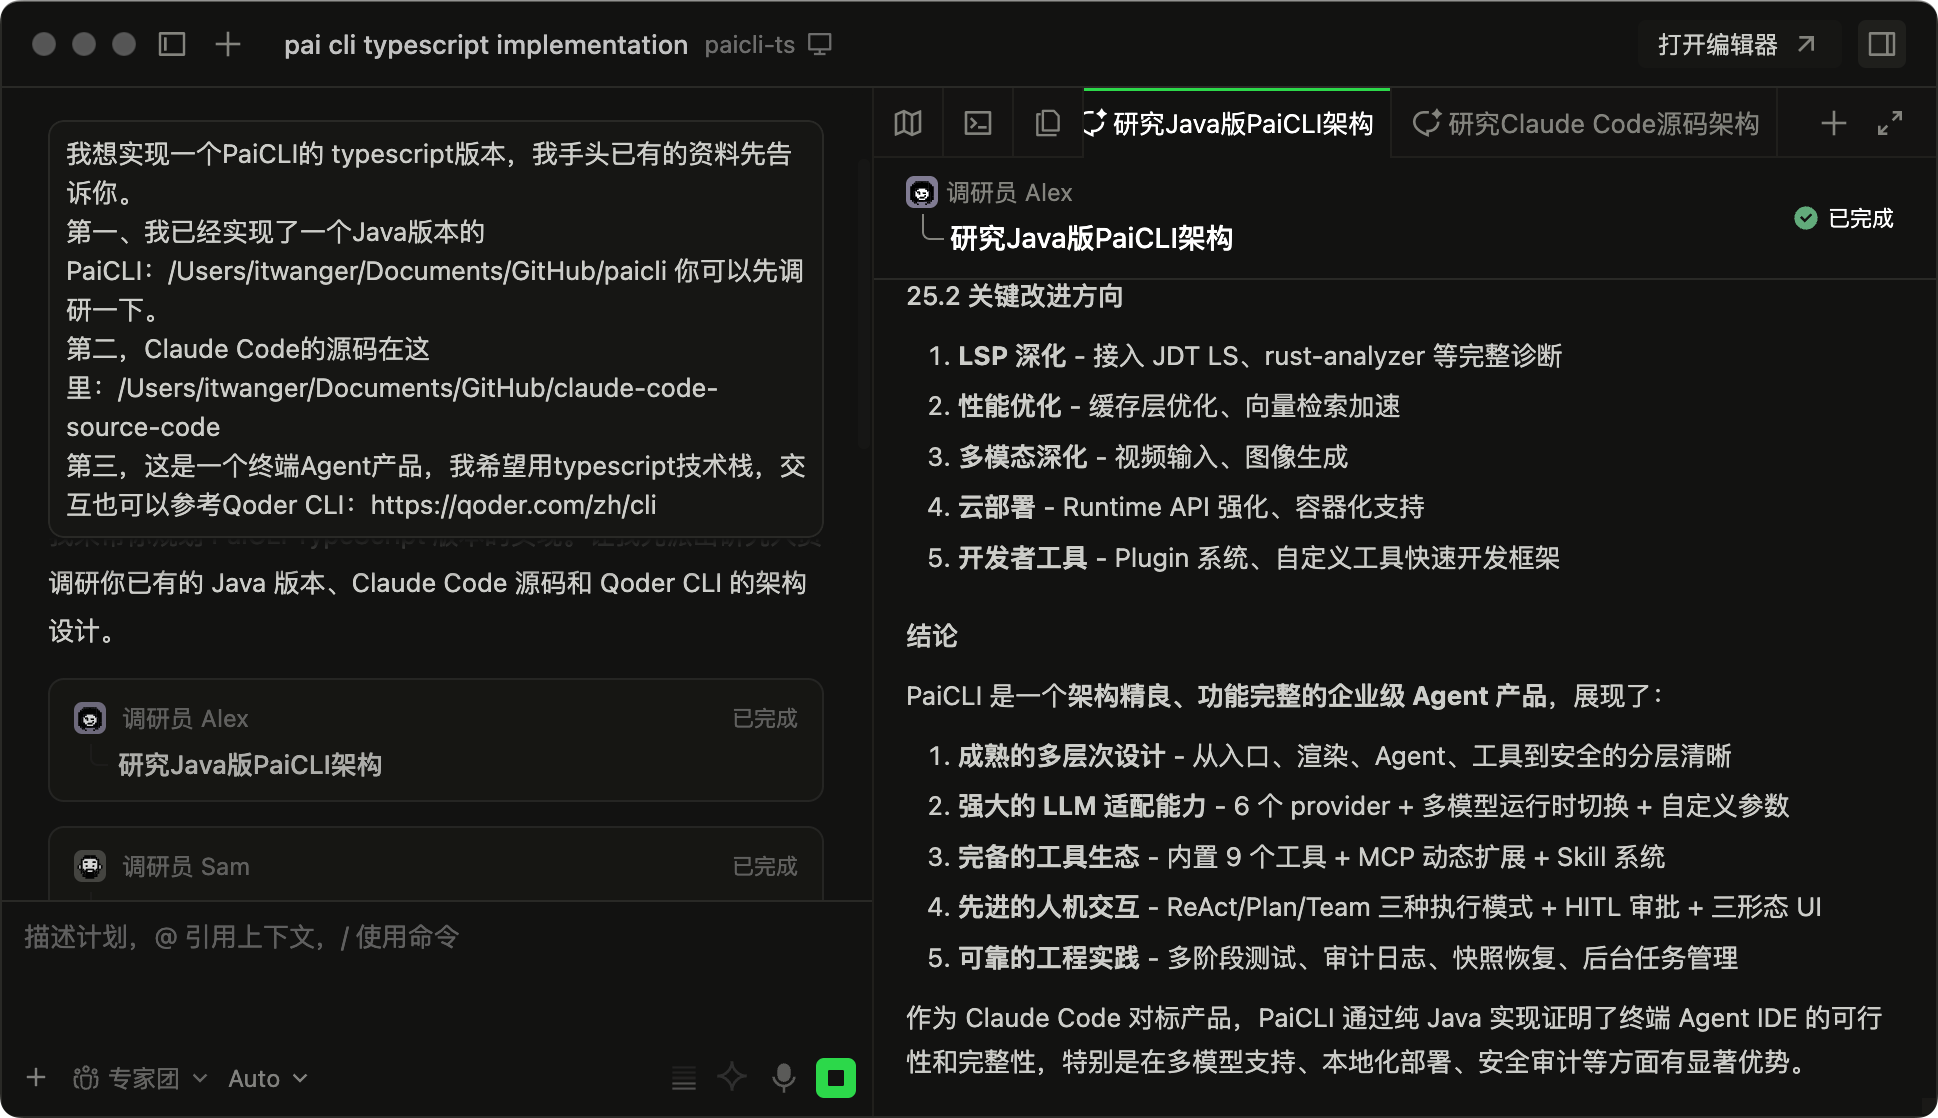
Task: Expand the right panel to fullscreen
Action: 1890,123
